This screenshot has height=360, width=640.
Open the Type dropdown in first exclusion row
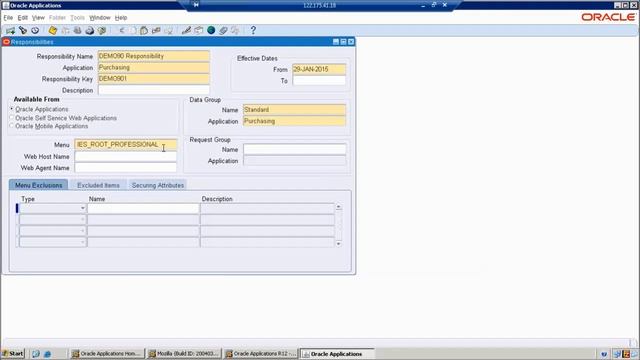(x=82, y=209)
